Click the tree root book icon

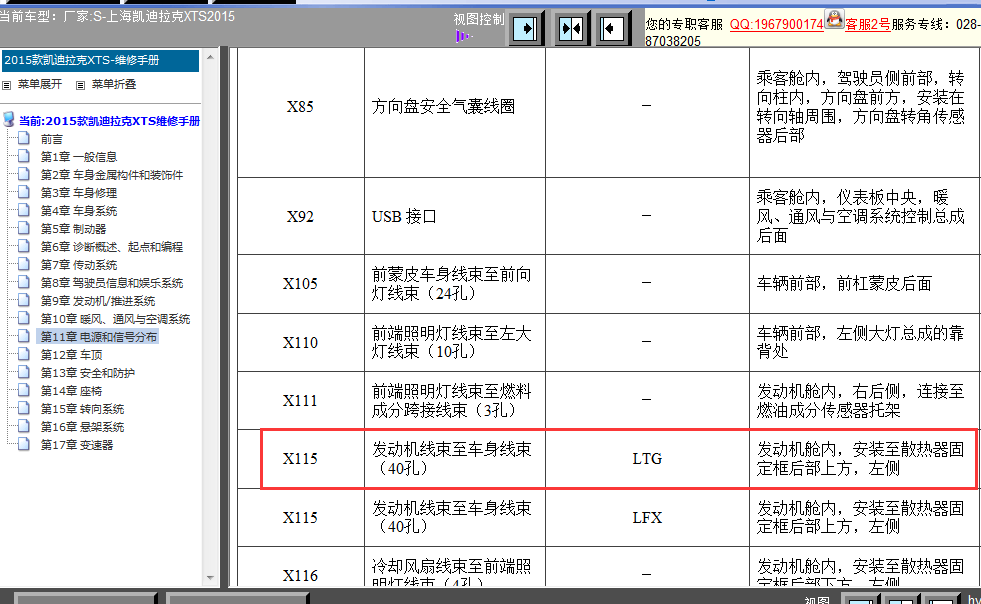9,119
